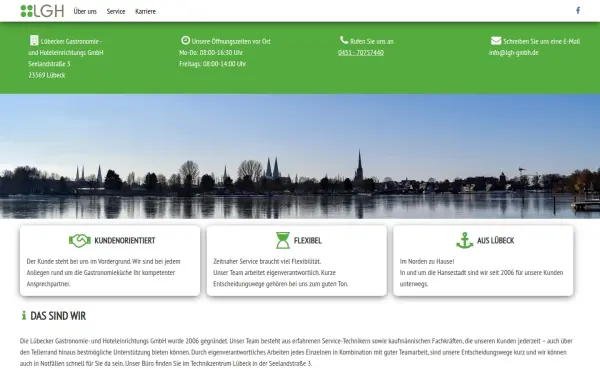The width and height of the screenshot is (600, 375).
Task: Click text Freitags: 08:00-14:00 Uhr
Action: [x=213, y=64]
